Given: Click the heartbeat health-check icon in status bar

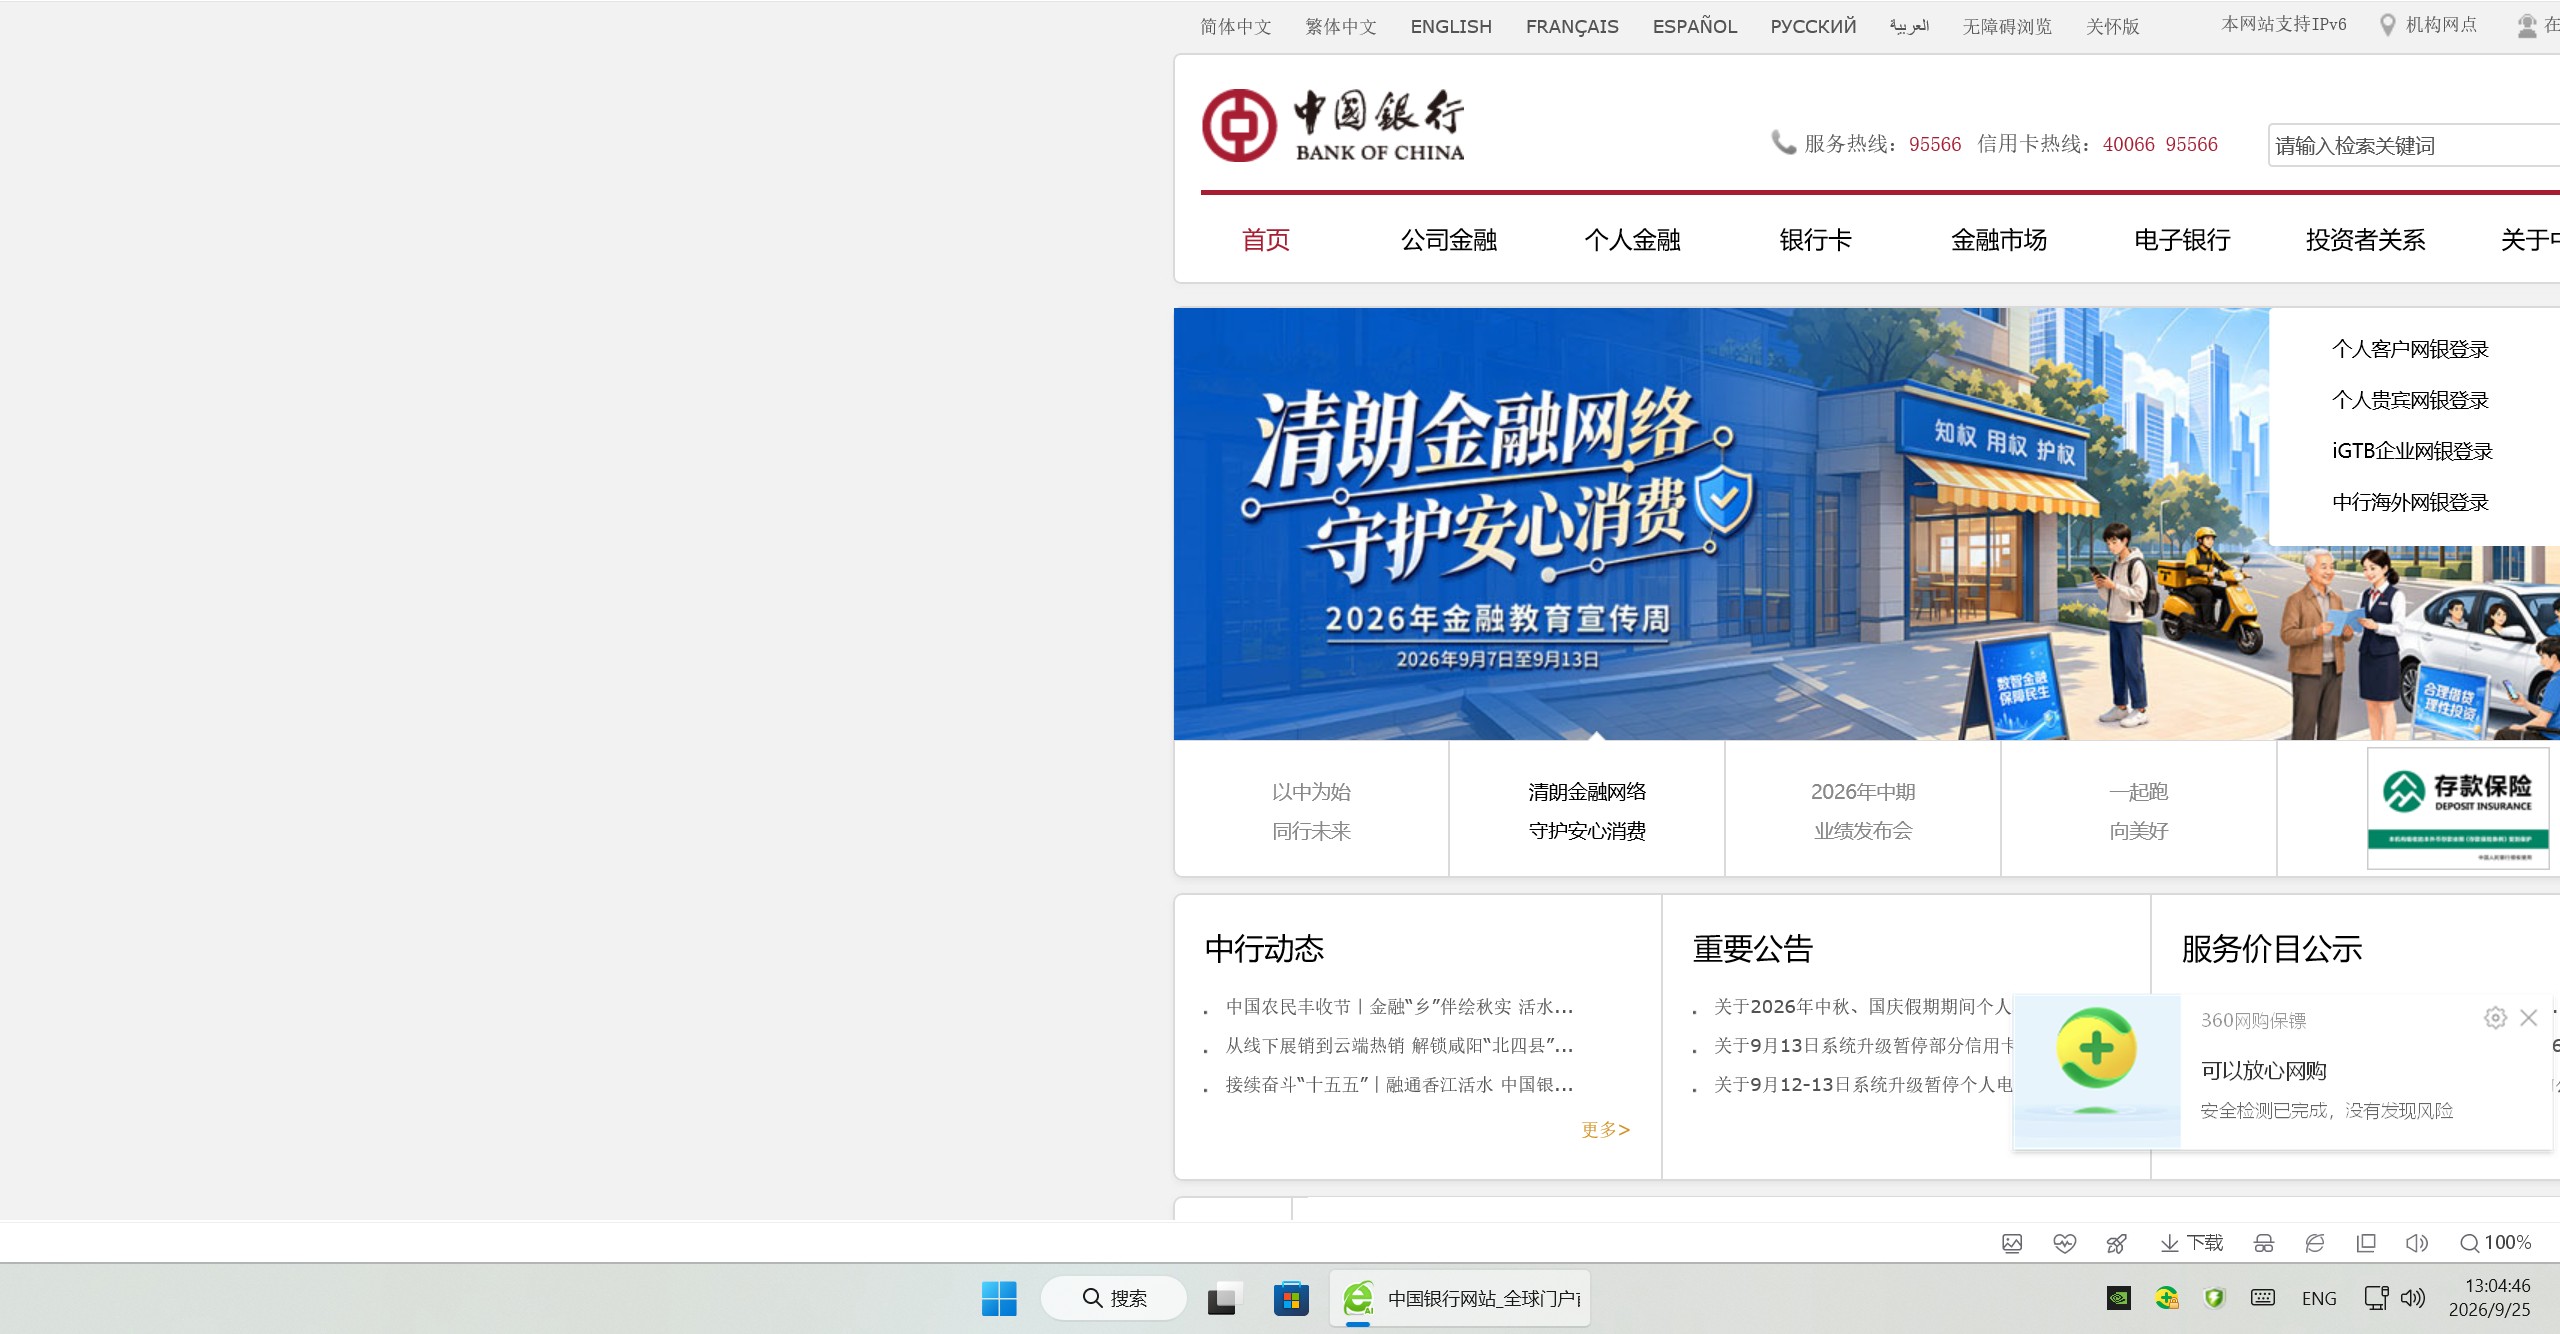Looking at the screenshot, I should (2064, 1243).
